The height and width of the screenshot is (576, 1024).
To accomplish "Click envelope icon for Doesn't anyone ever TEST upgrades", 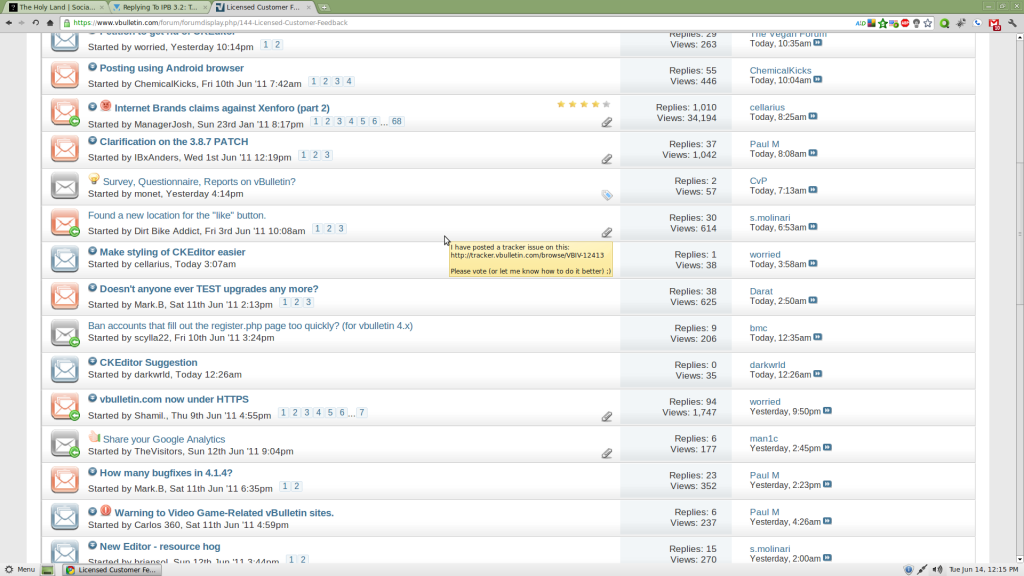I will click(65, 296).
